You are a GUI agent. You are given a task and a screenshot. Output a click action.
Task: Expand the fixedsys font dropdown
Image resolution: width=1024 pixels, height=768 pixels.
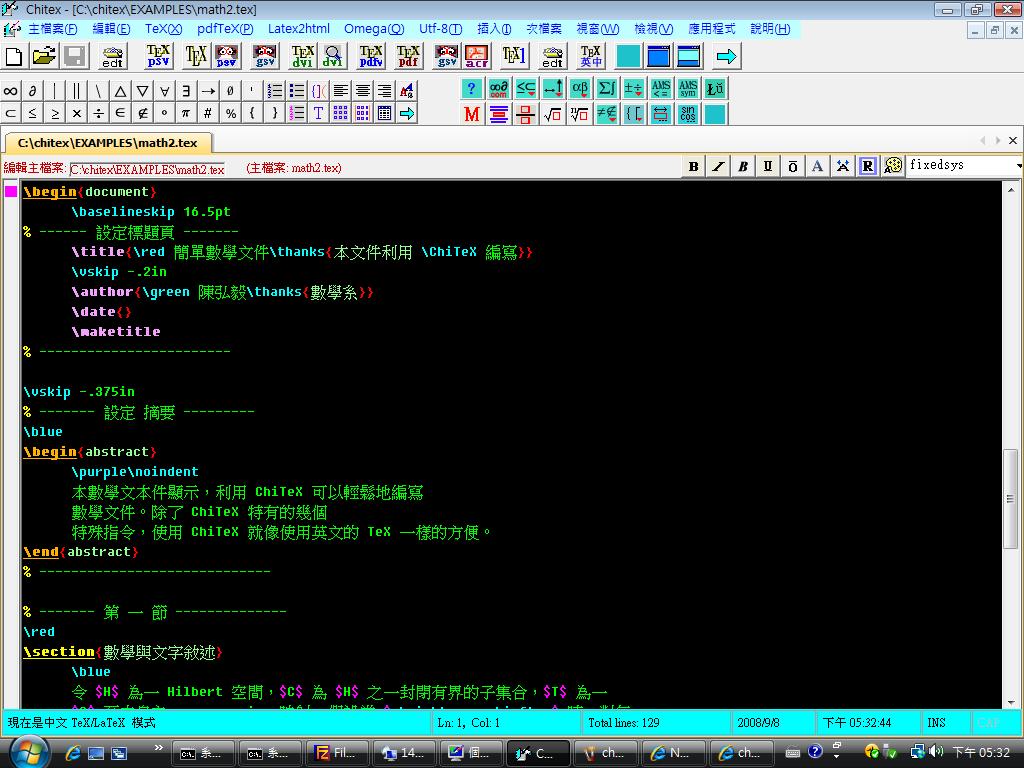pos(1018,166)
